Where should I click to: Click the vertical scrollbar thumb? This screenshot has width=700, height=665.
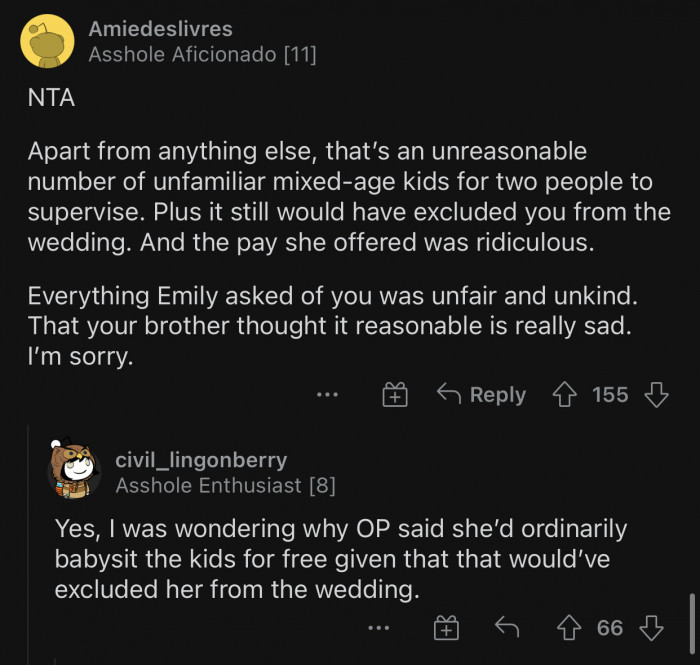click(x=692, y=620)
